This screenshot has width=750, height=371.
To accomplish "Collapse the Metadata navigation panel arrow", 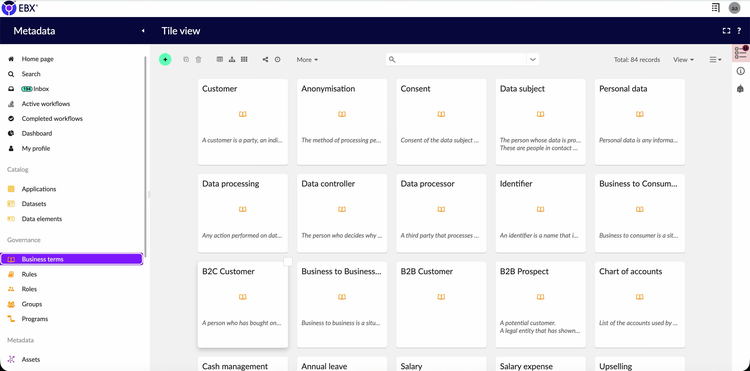I will point(143,31).
